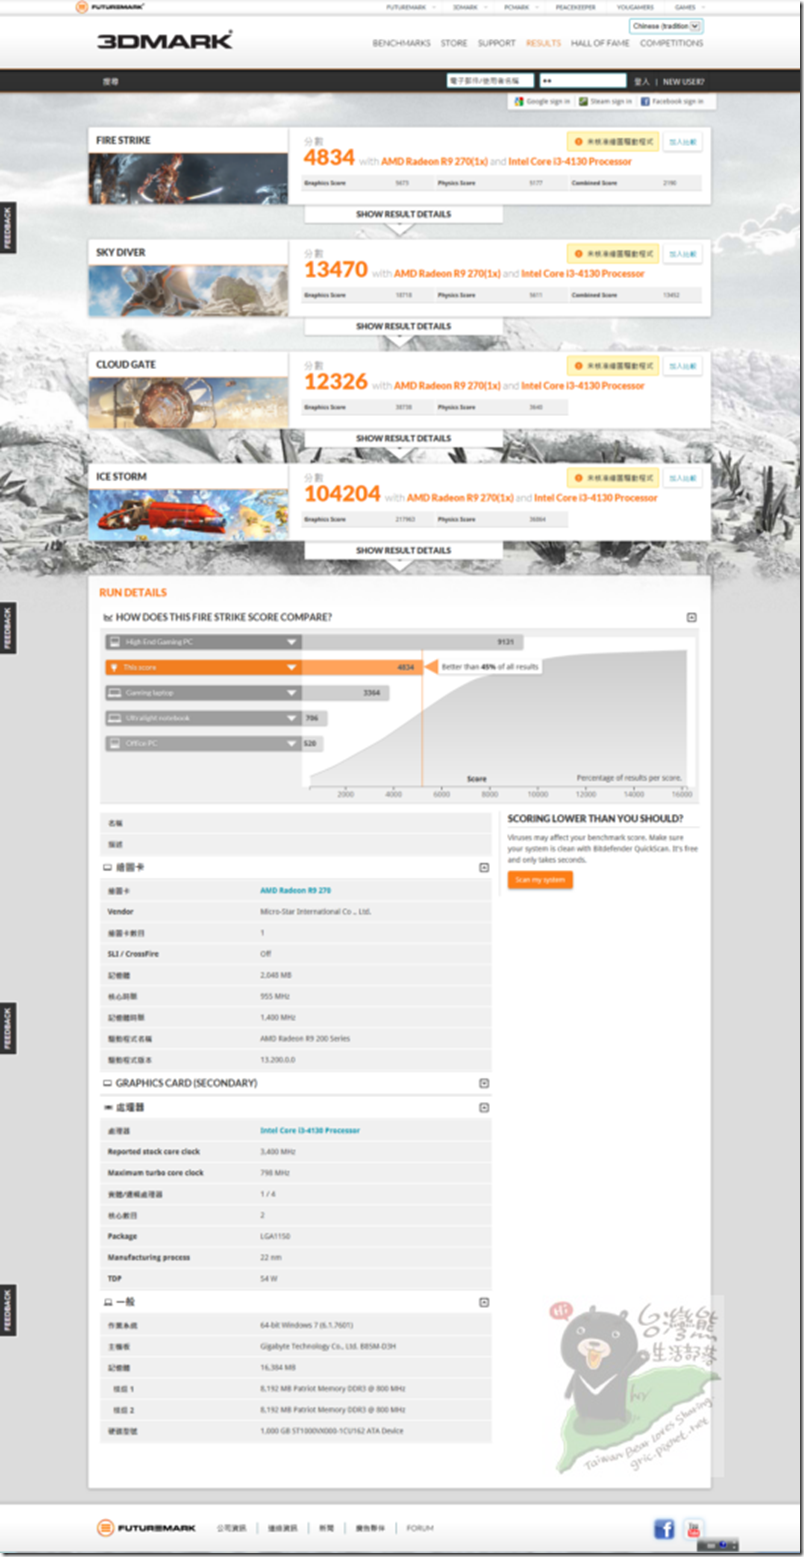Expand Ice Storm SHOW RESULT DETAILS
Screen dimensions: 804x1557
403,550
